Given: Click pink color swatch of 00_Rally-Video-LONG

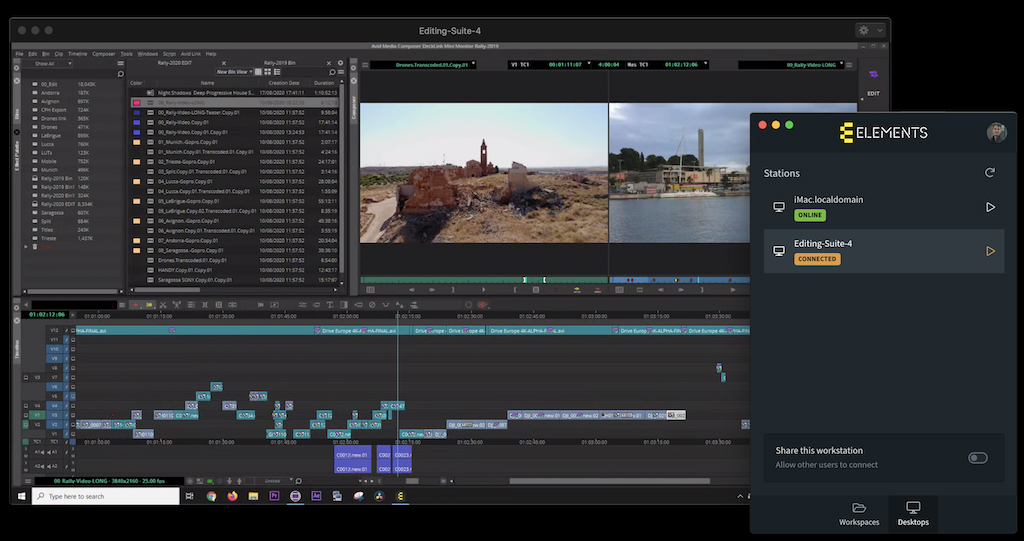Looking at the screenshot, I should click(136, 103).
